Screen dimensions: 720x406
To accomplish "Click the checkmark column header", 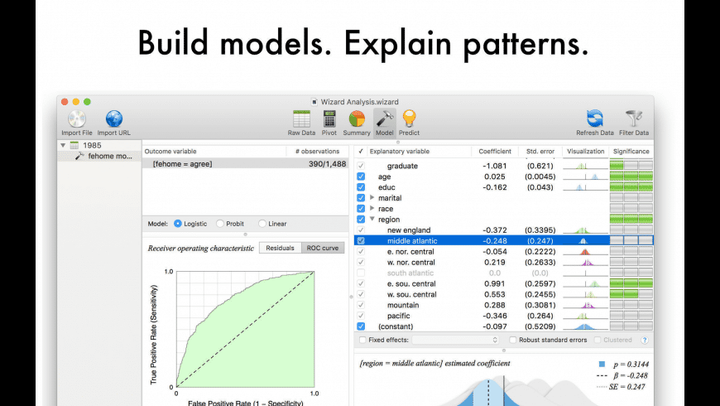I will click(361, 151).
